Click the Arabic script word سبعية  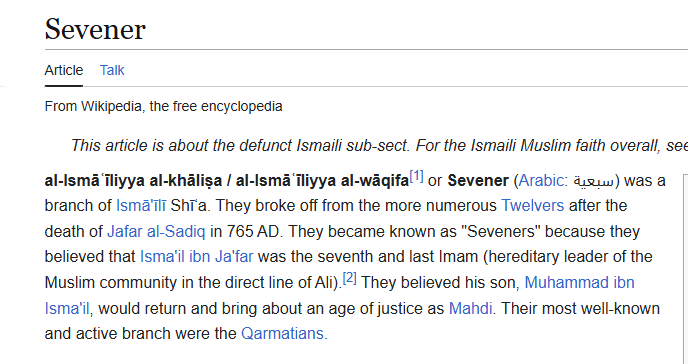(594, 181)
